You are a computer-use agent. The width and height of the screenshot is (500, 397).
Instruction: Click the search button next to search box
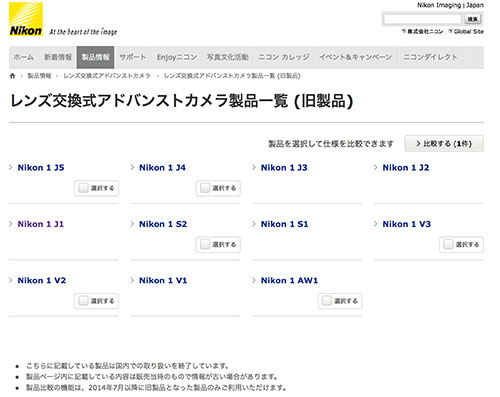pos(473,19)
